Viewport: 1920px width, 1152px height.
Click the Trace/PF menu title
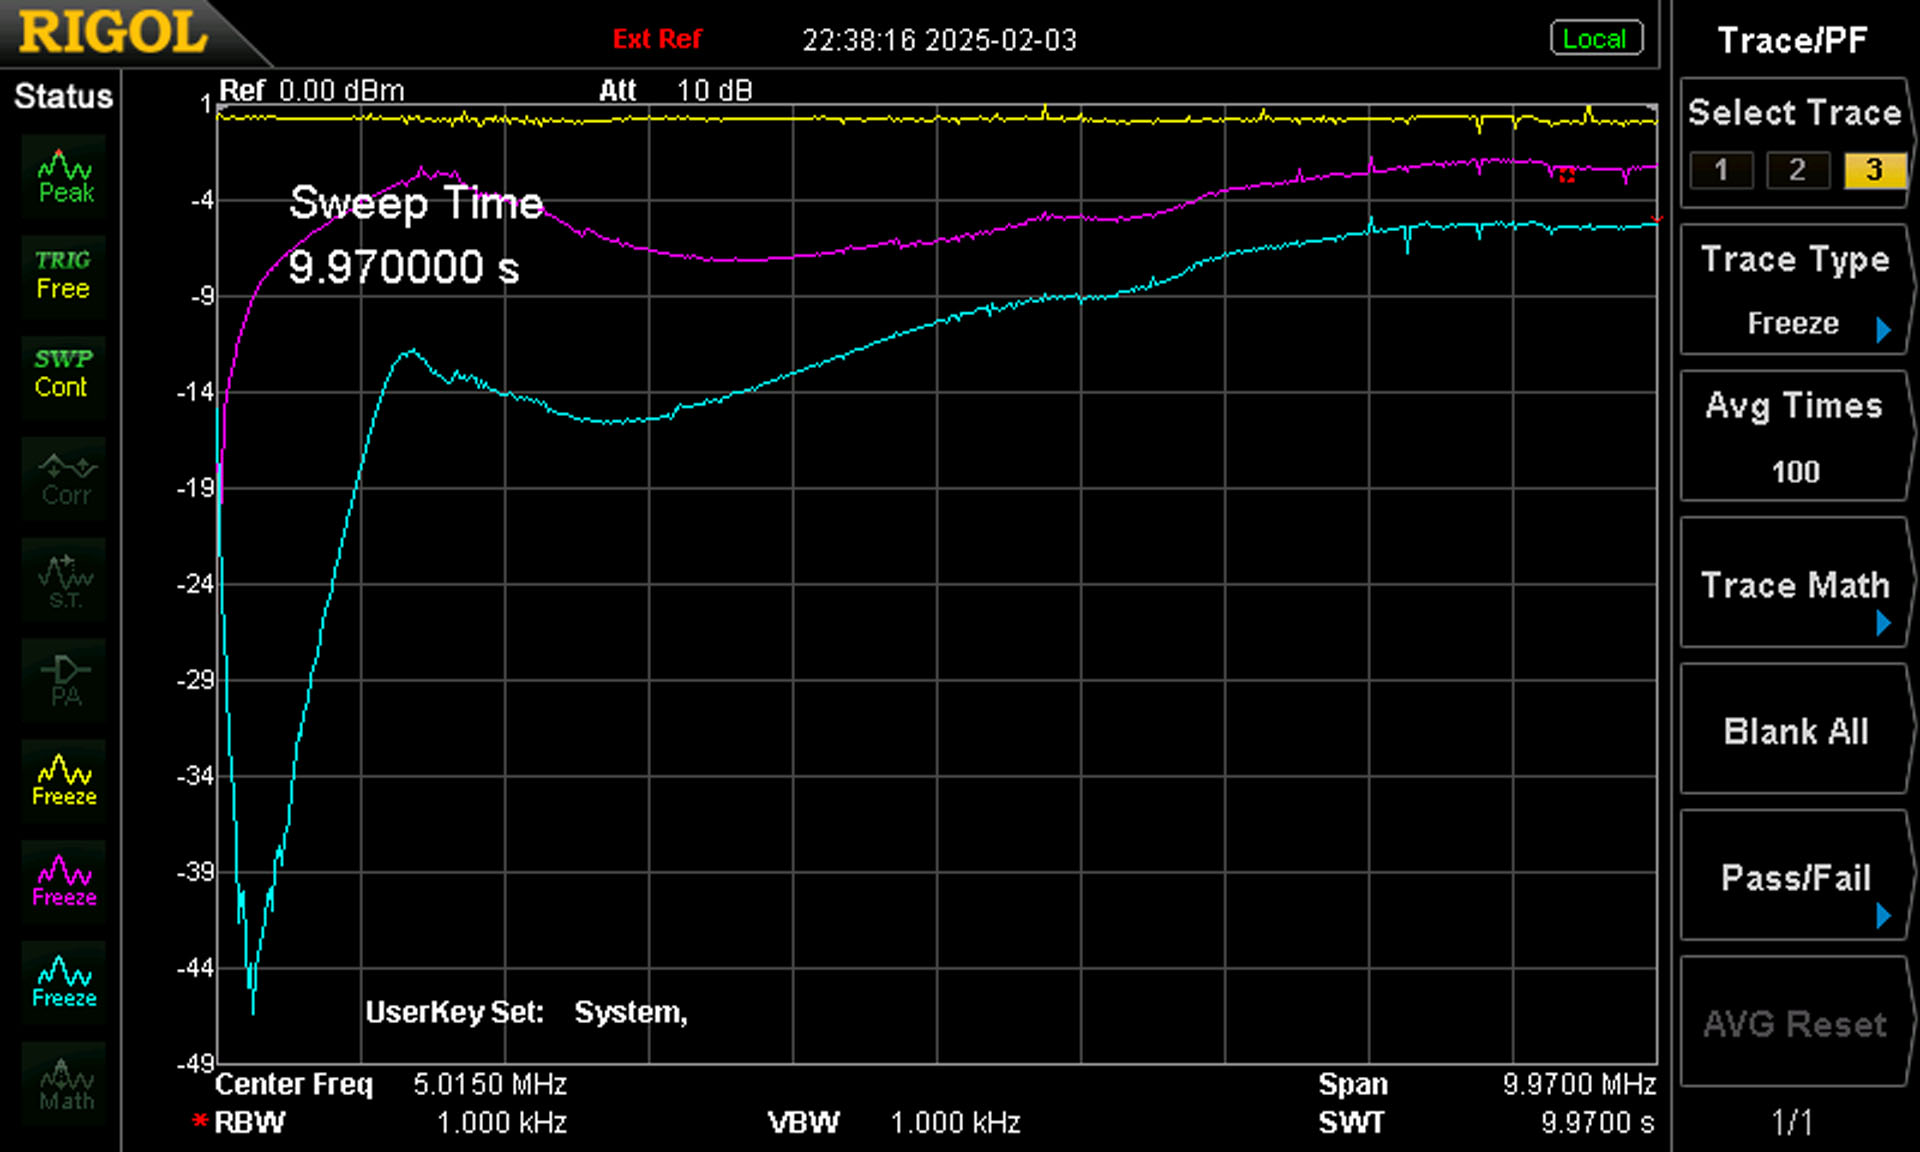1792,40
